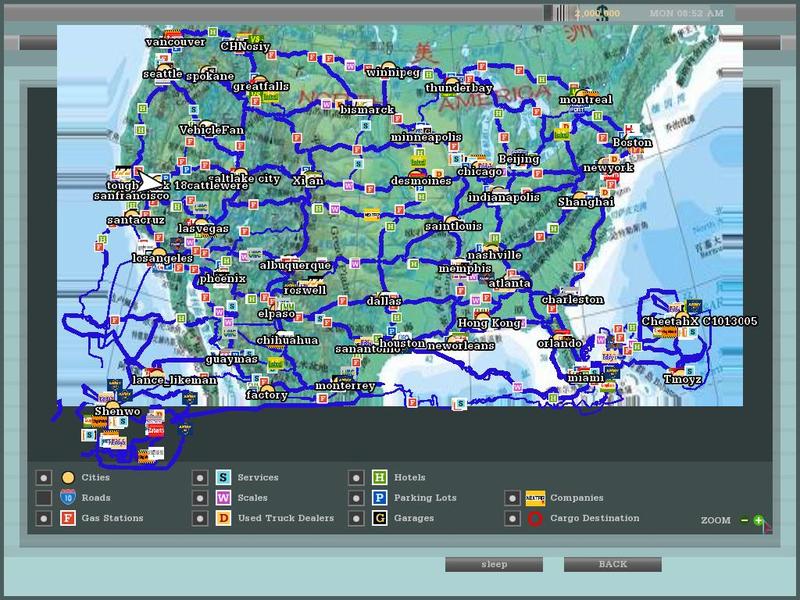Toggle the Scales checkbox
Viewport: 800px width, 600px height.
[x=200, y=498]
